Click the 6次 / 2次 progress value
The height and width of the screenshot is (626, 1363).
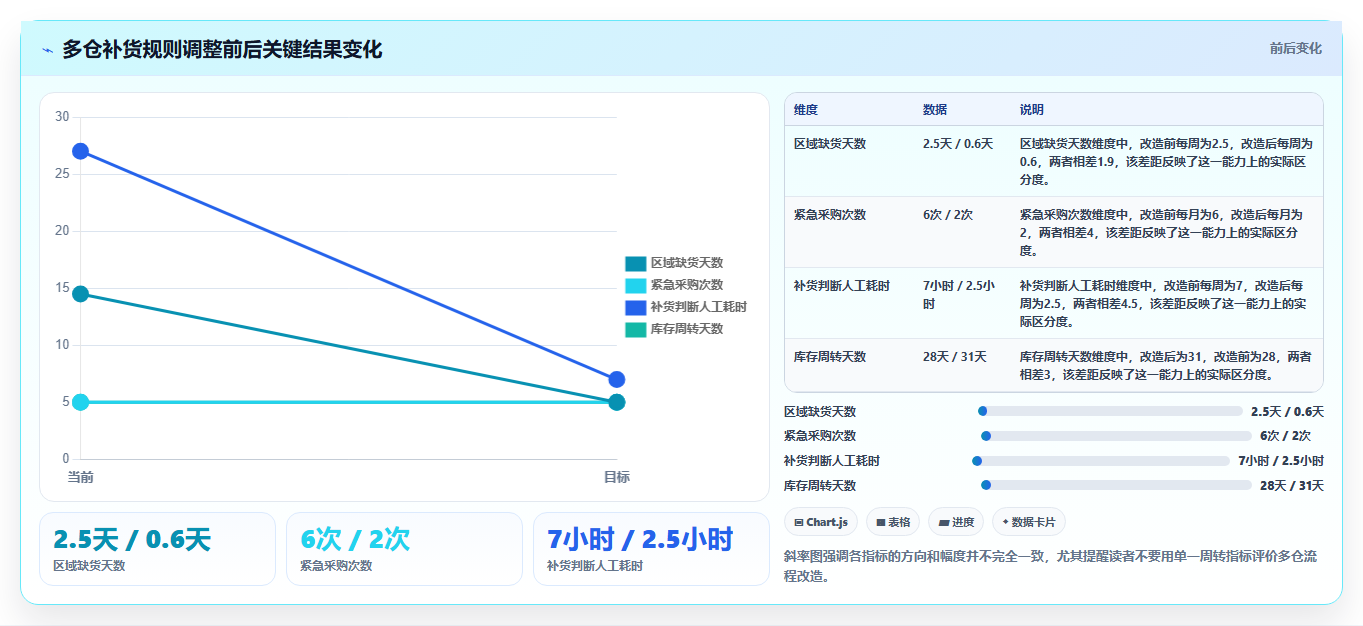[x=1285, y=436]
